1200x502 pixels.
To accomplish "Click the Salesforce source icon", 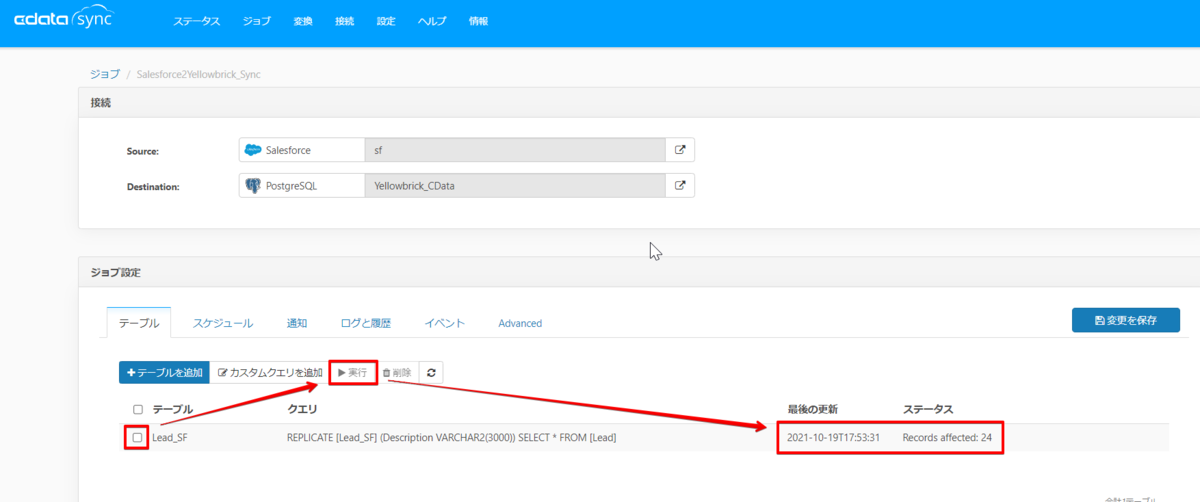I will [x=254, y=150].
